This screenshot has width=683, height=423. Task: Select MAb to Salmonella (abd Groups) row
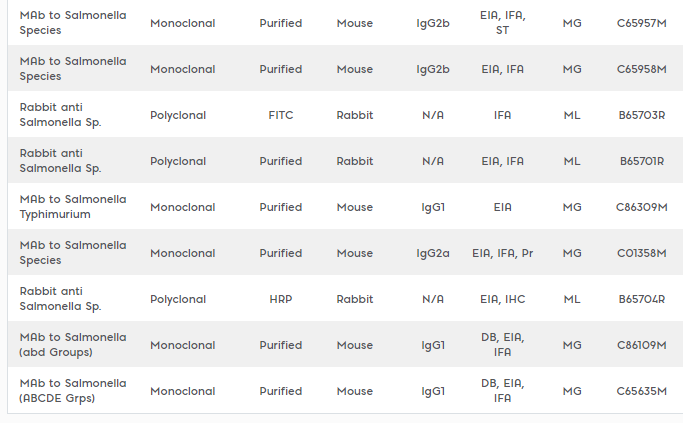345,345
